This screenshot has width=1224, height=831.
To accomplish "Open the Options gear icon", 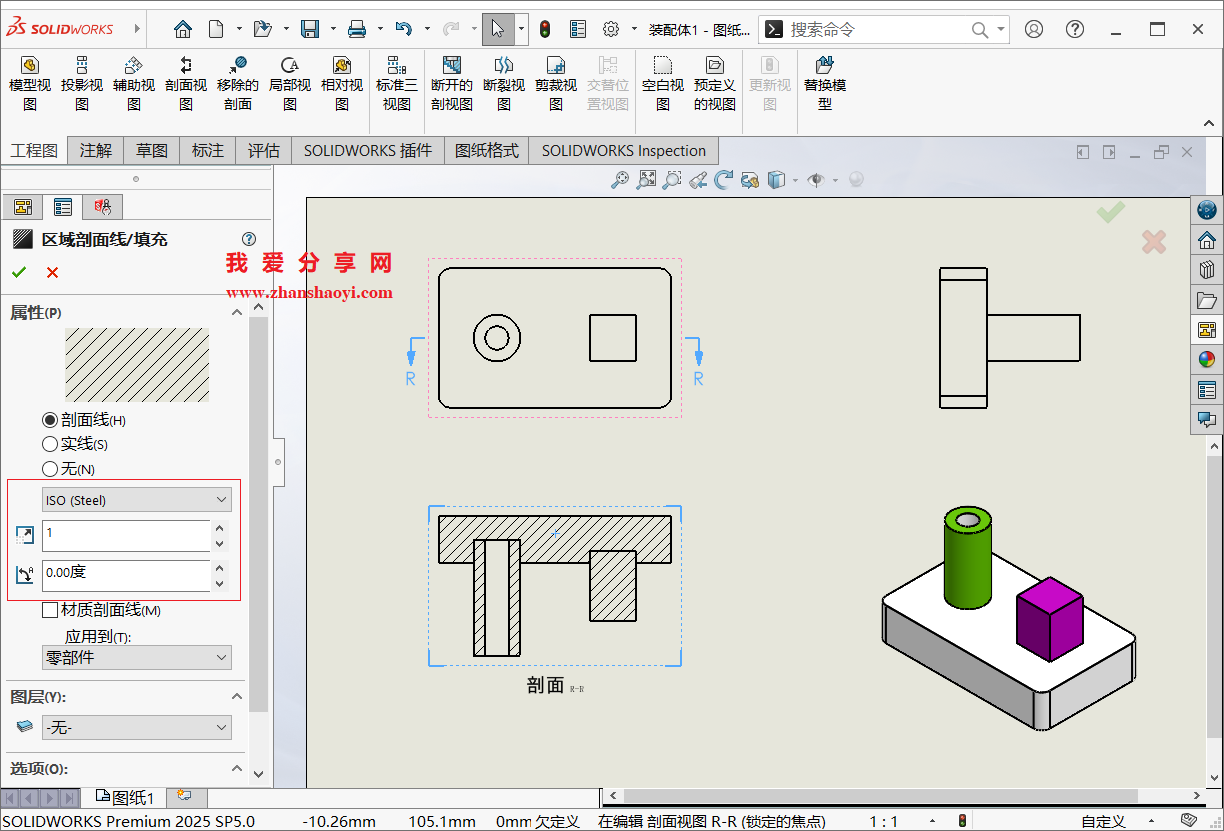I will coord(611,29).
